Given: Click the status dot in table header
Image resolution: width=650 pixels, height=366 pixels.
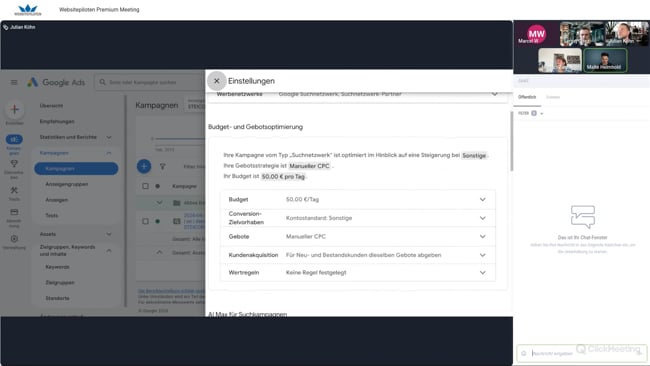Looking at the screenshot, I should [x=158, y=186].
